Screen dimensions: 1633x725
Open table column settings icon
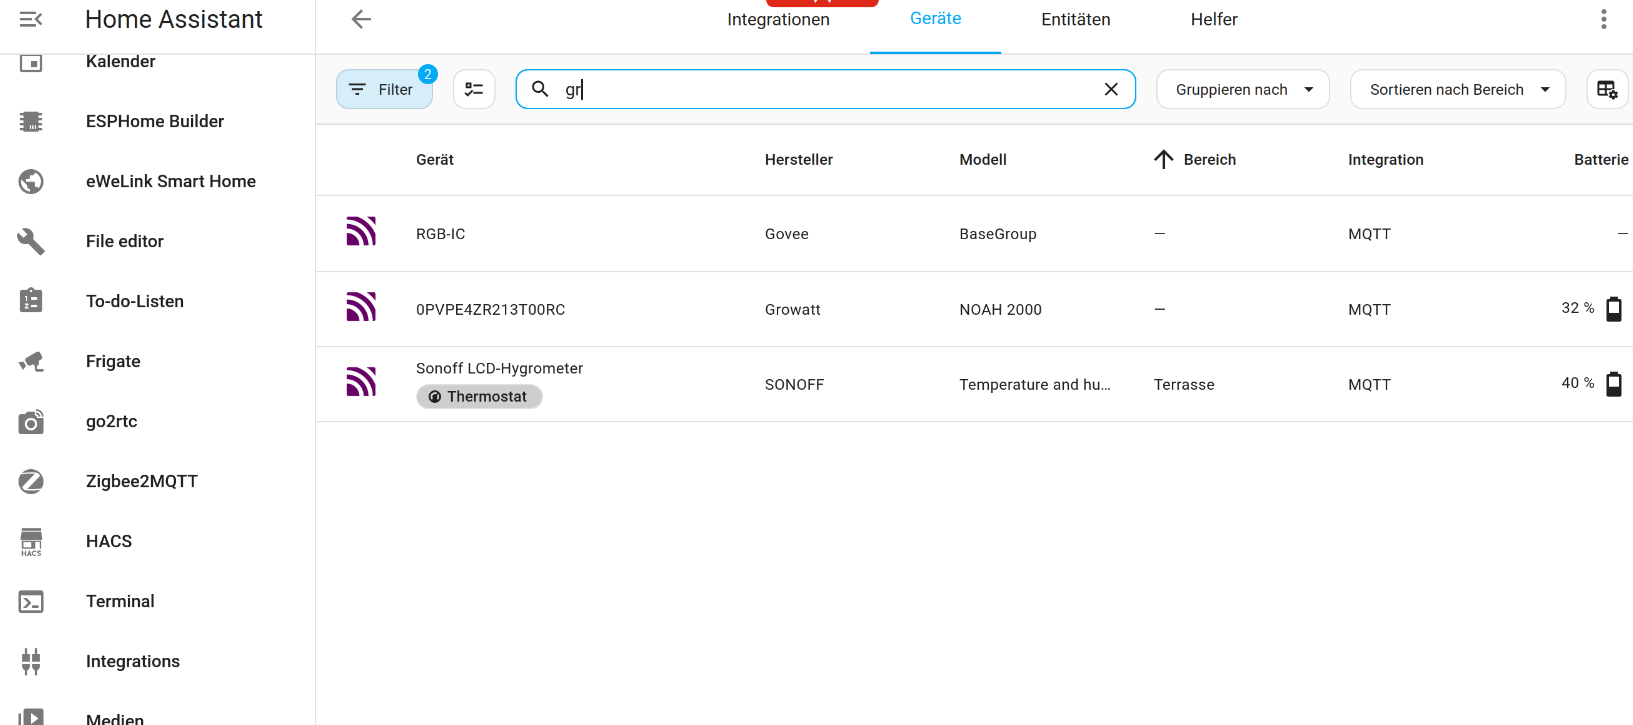[1607, 89]
